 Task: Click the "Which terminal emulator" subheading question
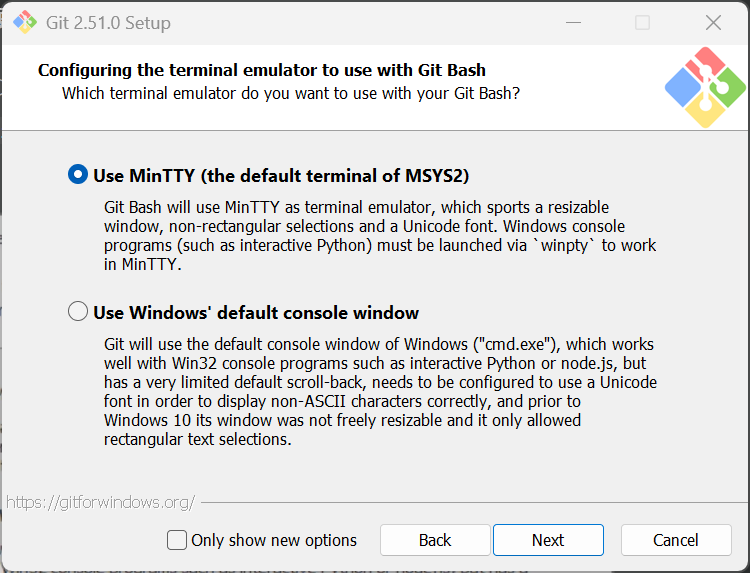[x=291, y=93]
